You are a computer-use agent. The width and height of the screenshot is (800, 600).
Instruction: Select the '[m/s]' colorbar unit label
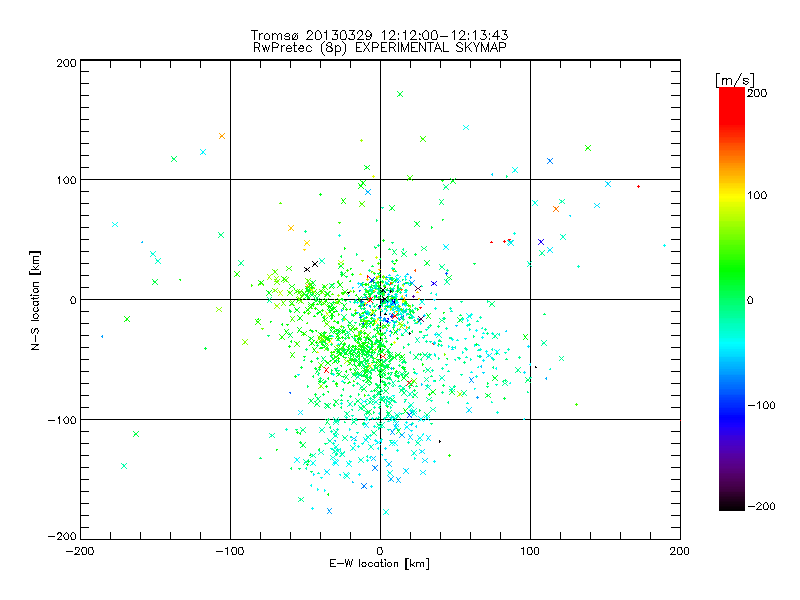pyautogui.click(x=735, y=80)
